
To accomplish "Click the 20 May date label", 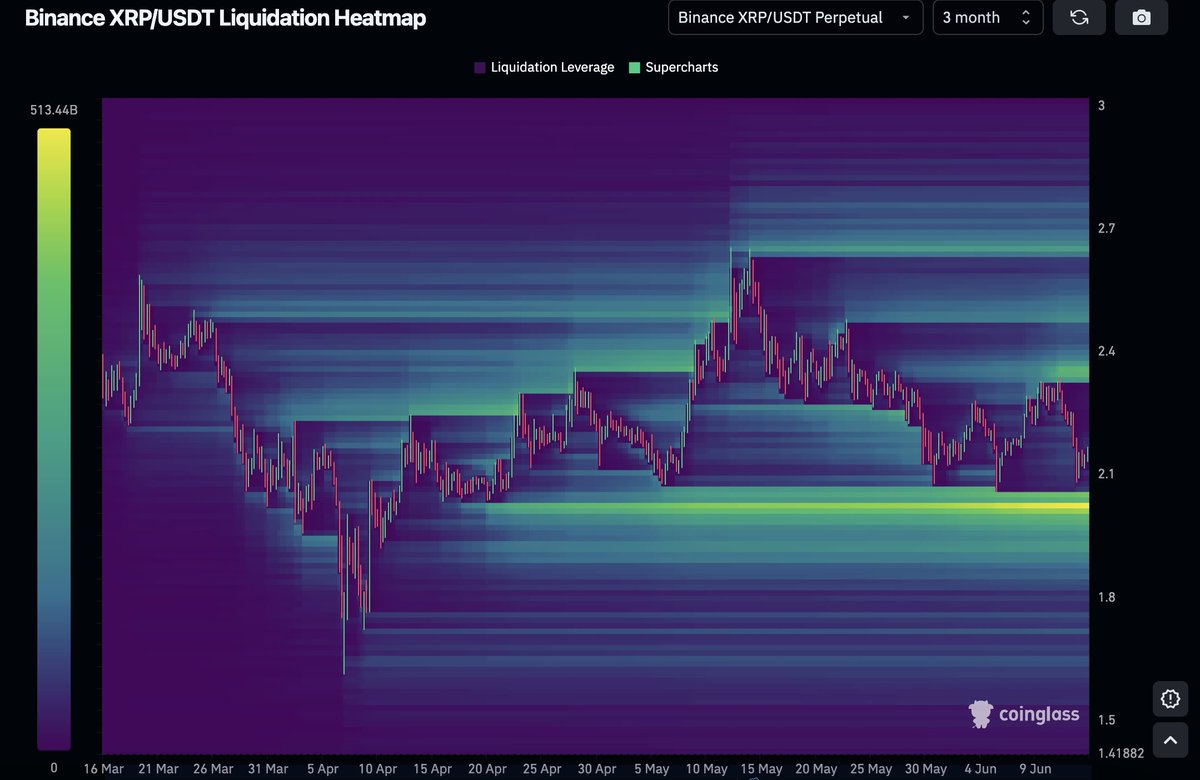I will [816, 769].
